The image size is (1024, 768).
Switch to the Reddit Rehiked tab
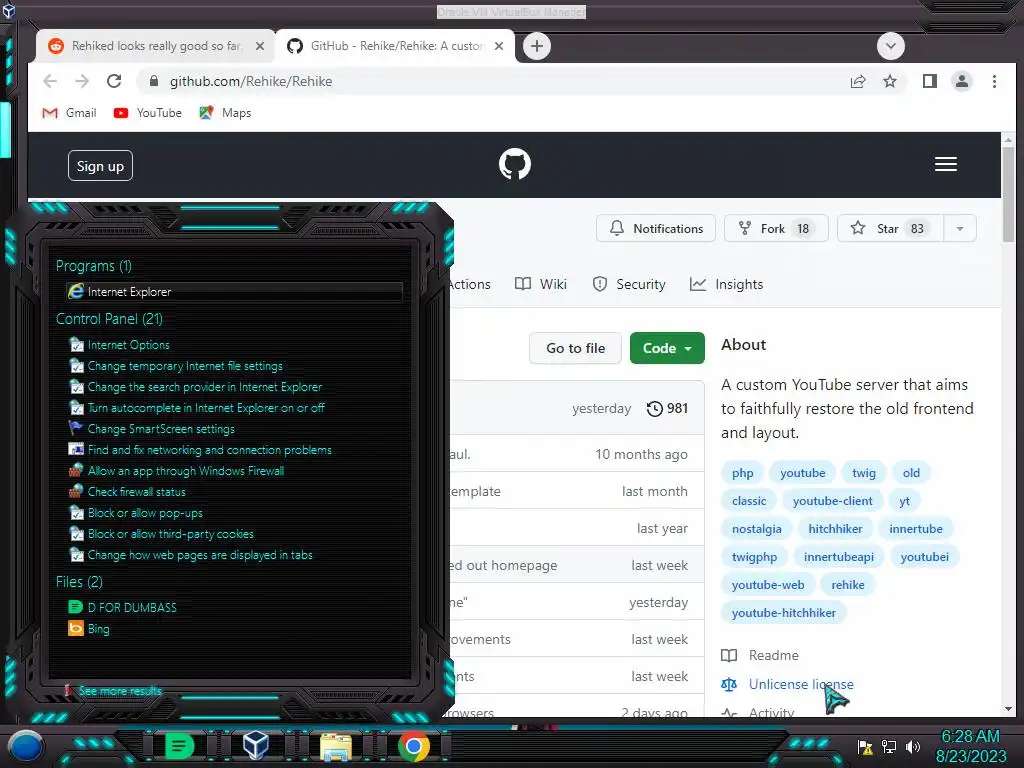(x=155, y=46)
